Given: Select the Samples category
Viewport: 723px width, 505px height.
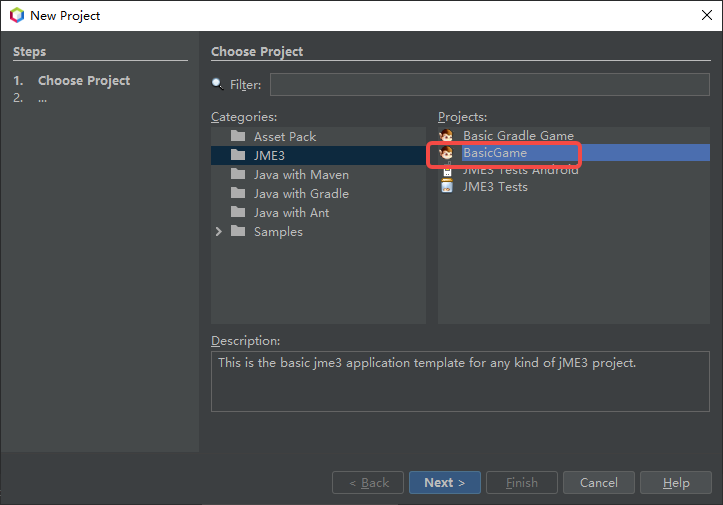Looking at the screenshot, I should [278, 232].
